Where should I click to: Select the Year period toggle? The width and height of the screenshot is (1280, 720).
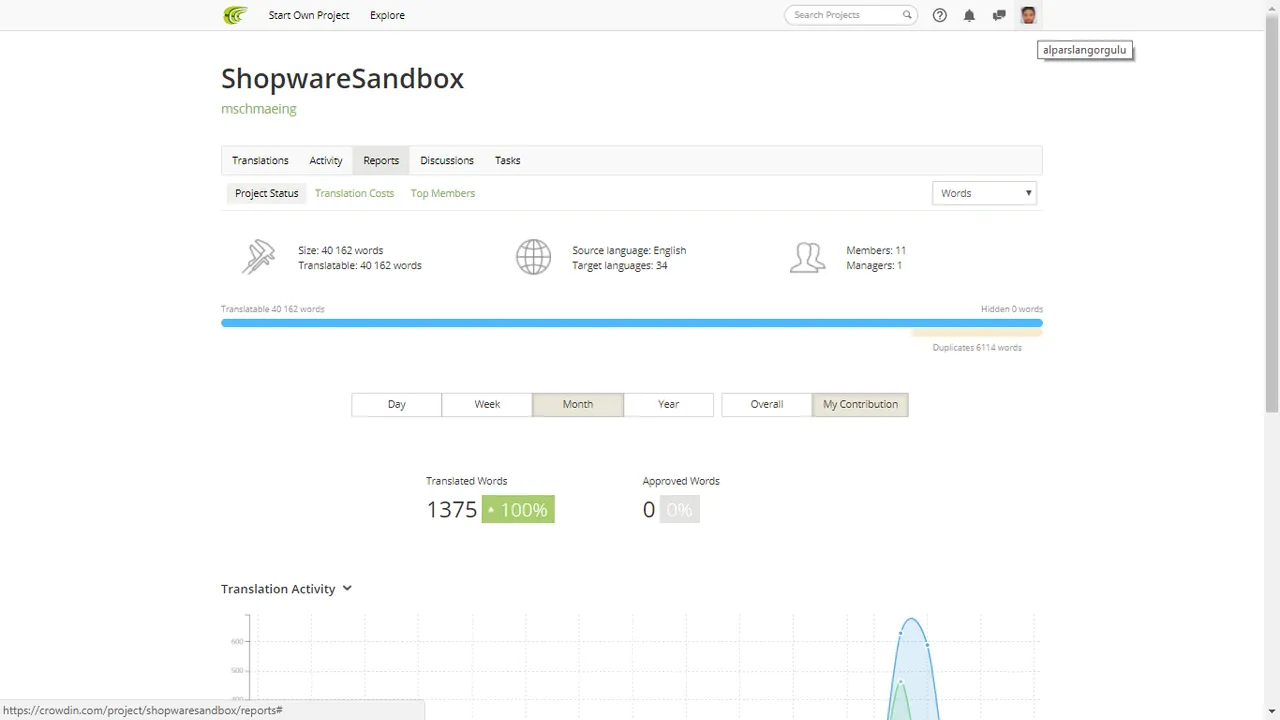pyautogui.click(x=668, y=404)
